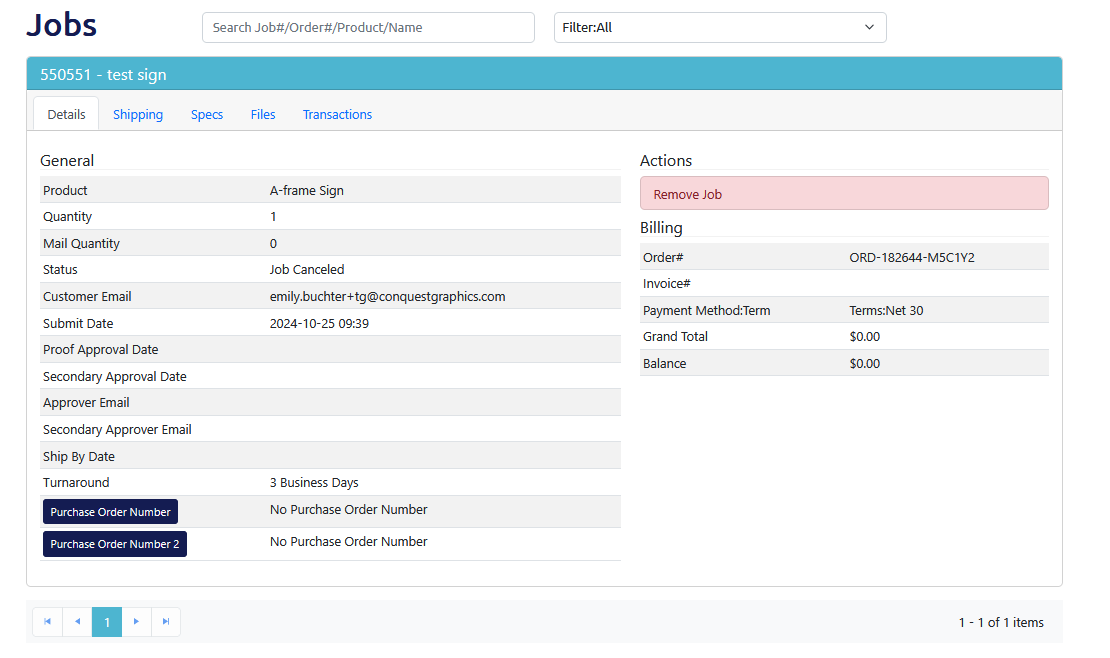Go to previous page of jobs
Viewport: 1110px width, 658px height.
coord(77,622)
